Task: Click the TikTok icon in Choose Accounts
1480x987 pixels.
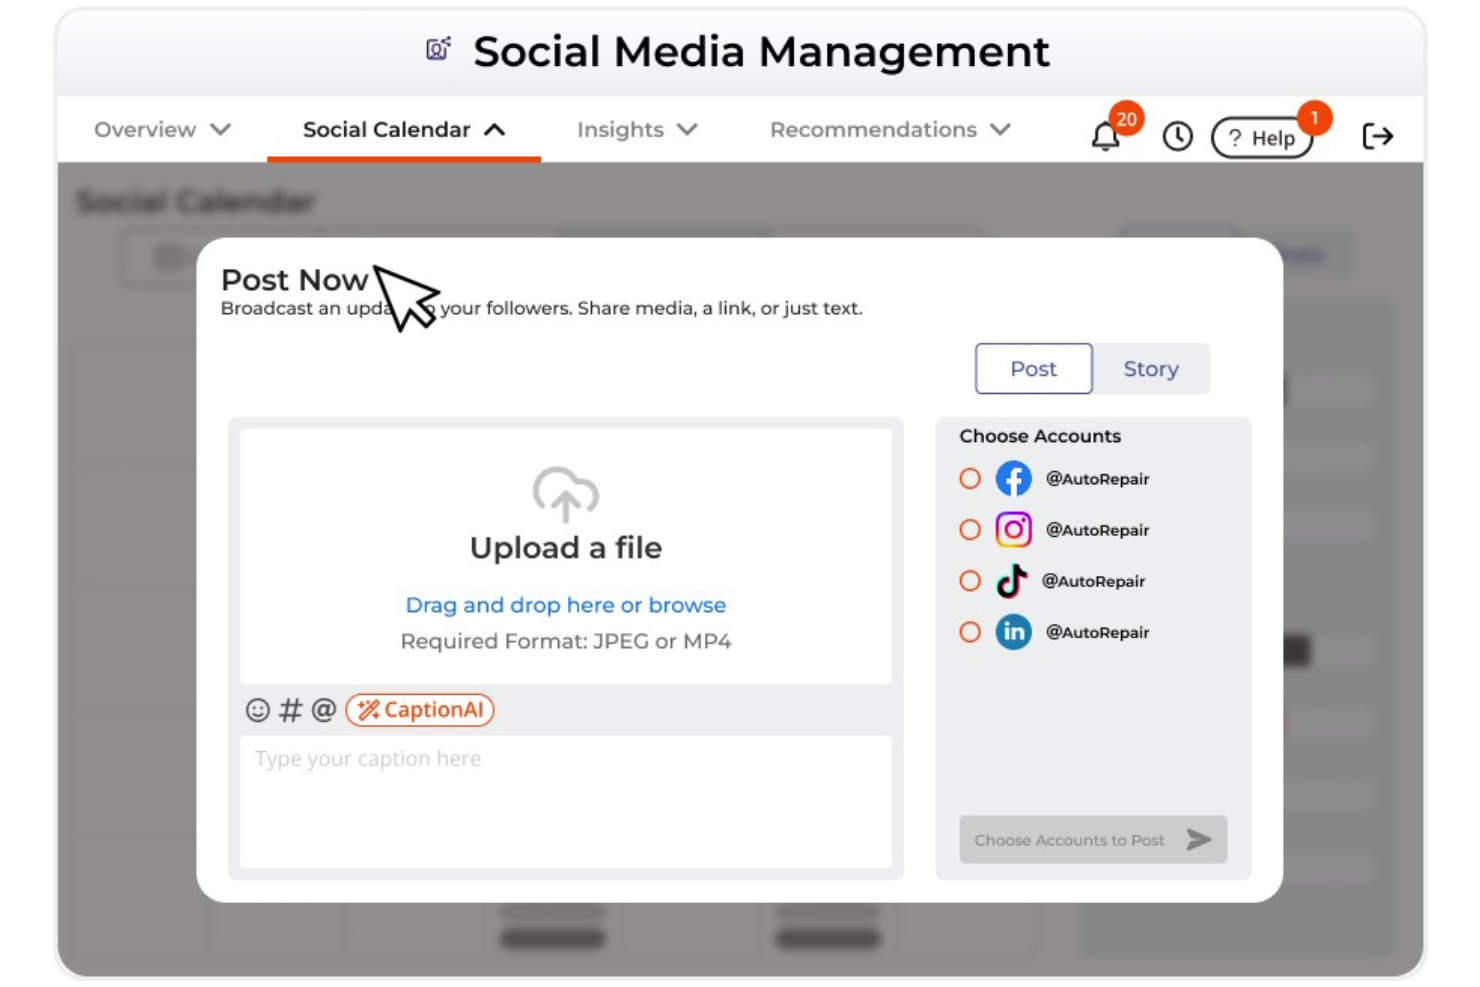Action: coord(1013,581)
